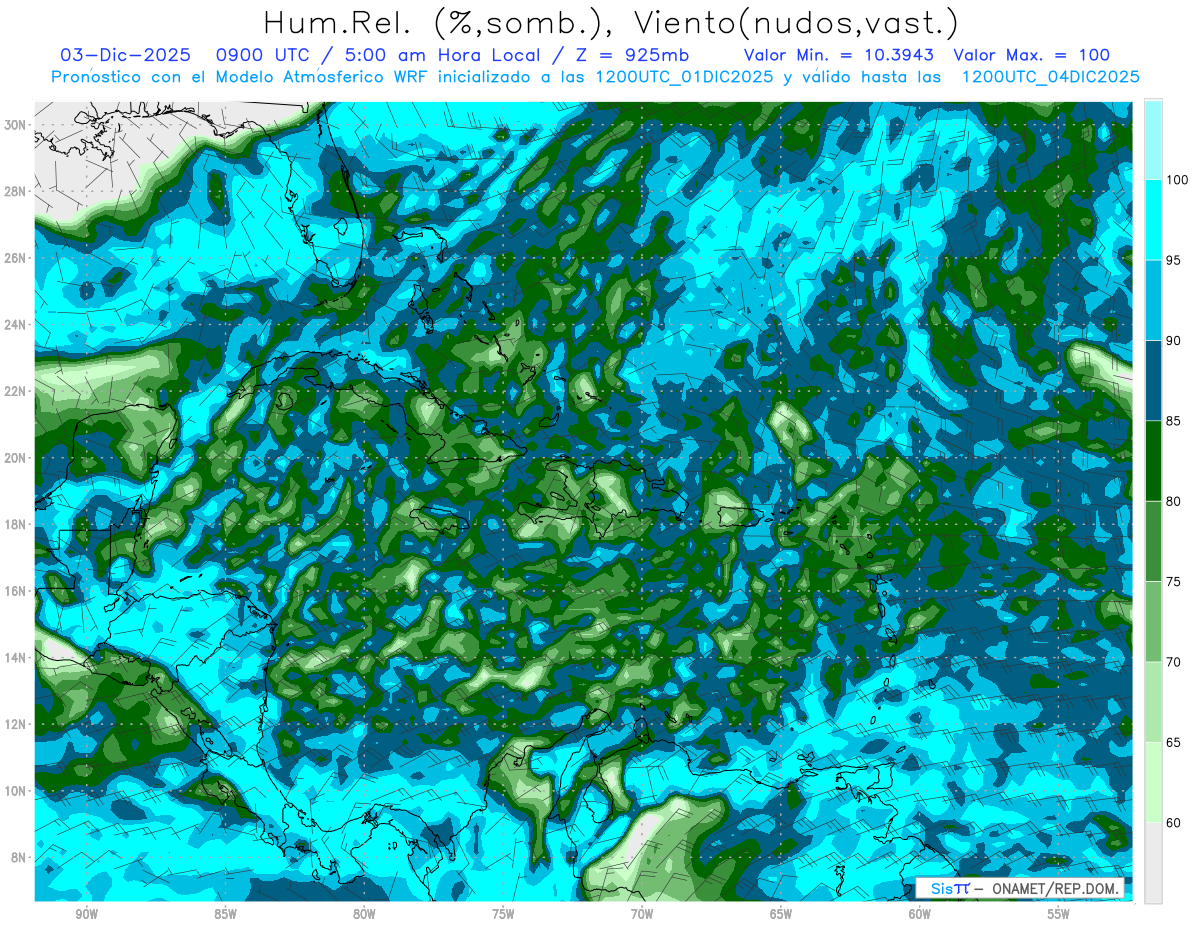The height and width of the screenshot is (927, 1200).
Task: Click the 30N latitude label
Action: tap(16, 124)
